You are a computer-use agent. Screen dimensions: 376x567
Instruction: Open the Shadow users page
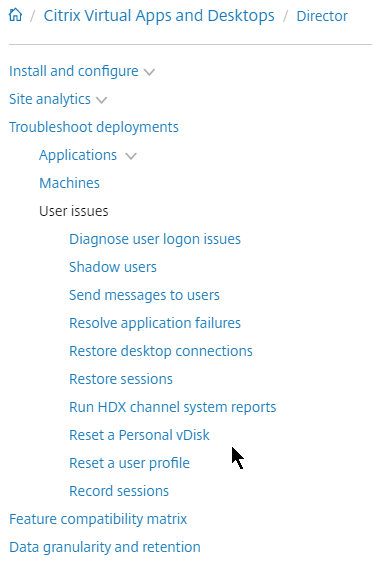(x=113, y=267)
